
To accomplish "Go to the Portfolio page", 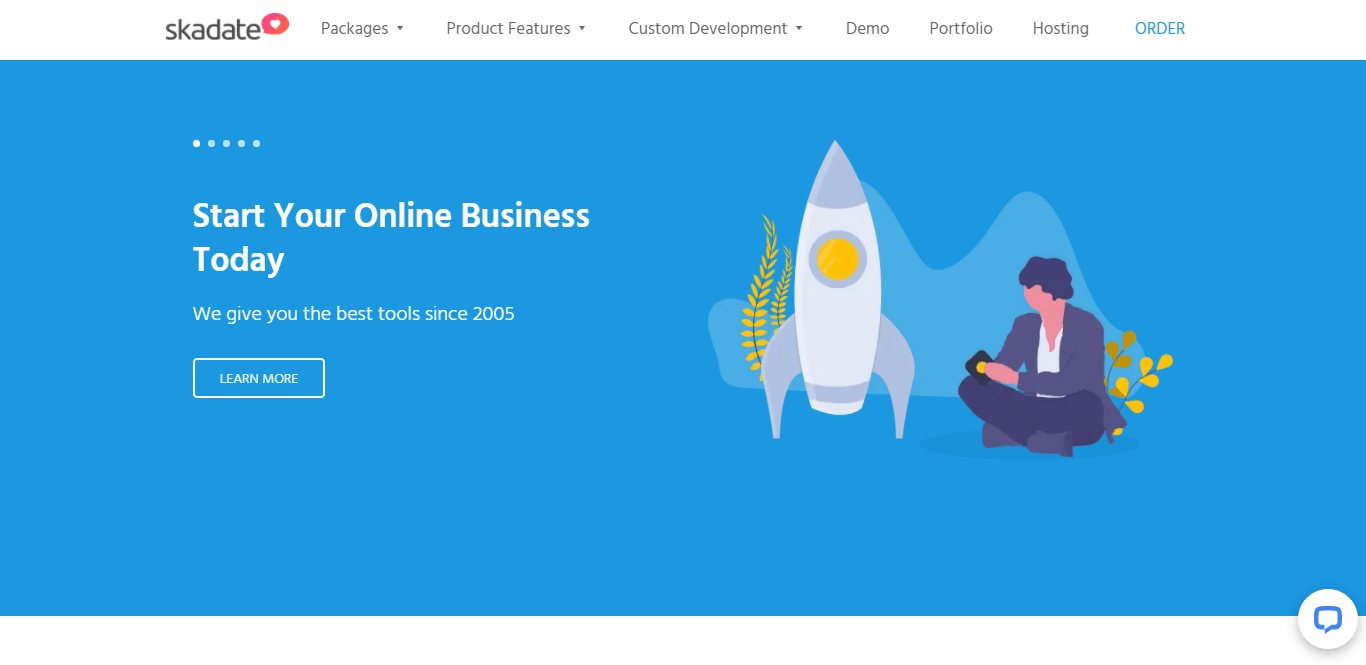I will tap(961, 29).
